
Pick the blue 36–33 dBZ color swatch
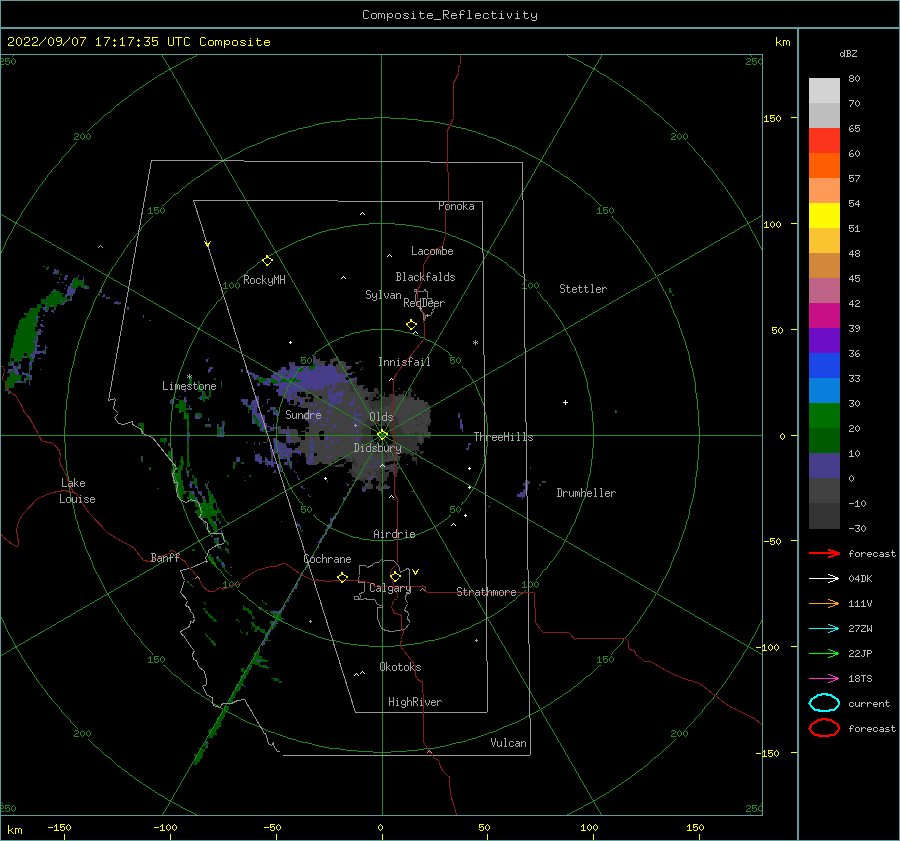(824, 366)
